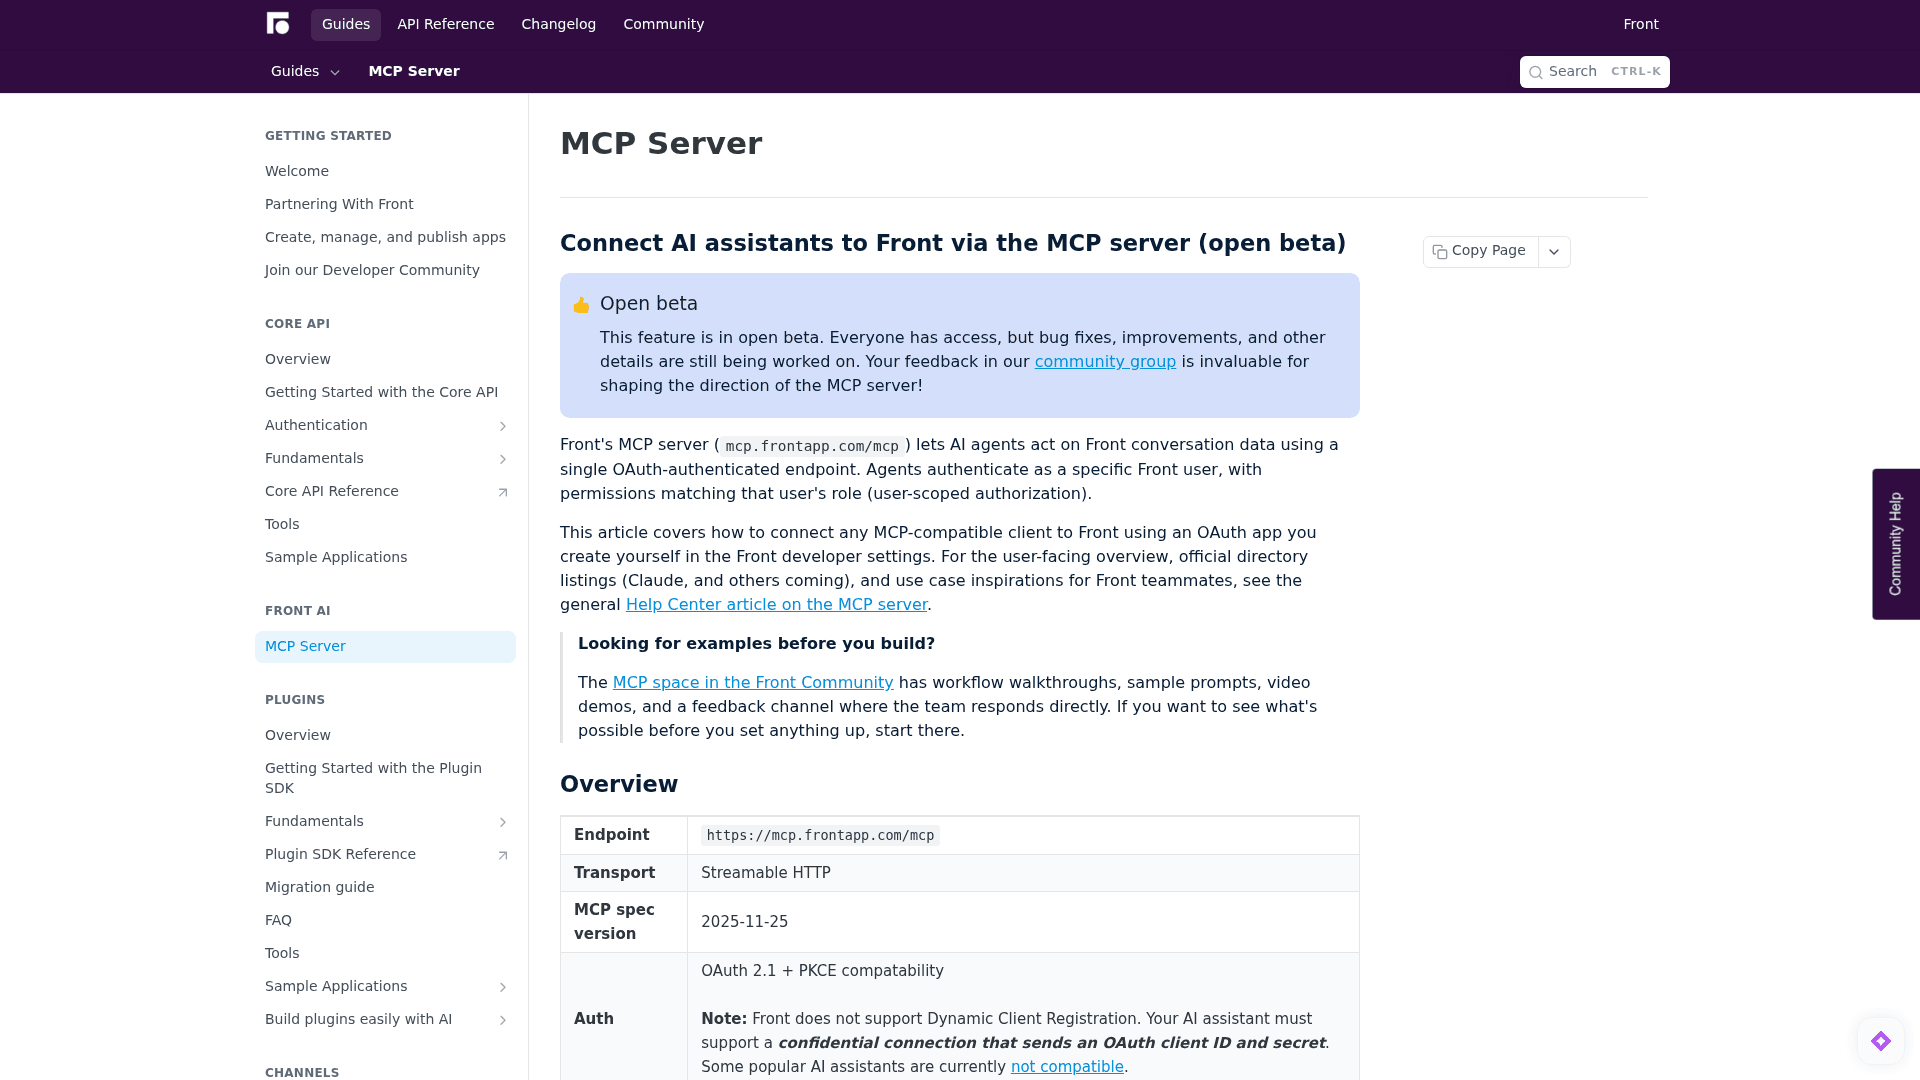Open the Copy Page dropdown arrow
The height and width of the screenshot is (1080, 1920).
click(x=1554, y=252)
